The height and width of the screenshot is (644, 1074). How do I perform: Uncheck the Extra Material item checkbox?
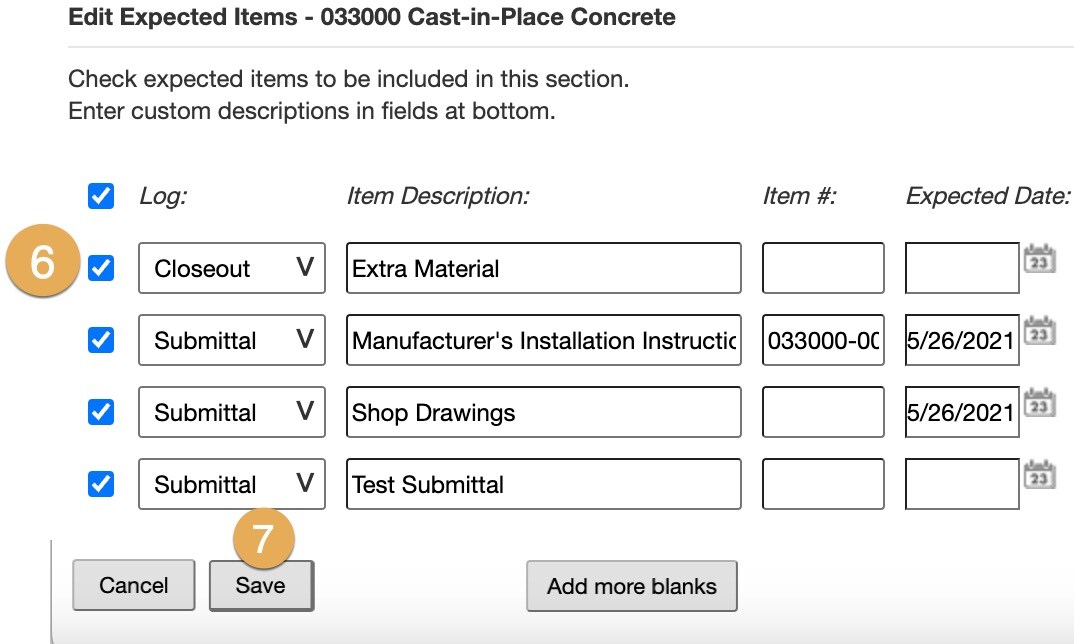click(101, 268)
